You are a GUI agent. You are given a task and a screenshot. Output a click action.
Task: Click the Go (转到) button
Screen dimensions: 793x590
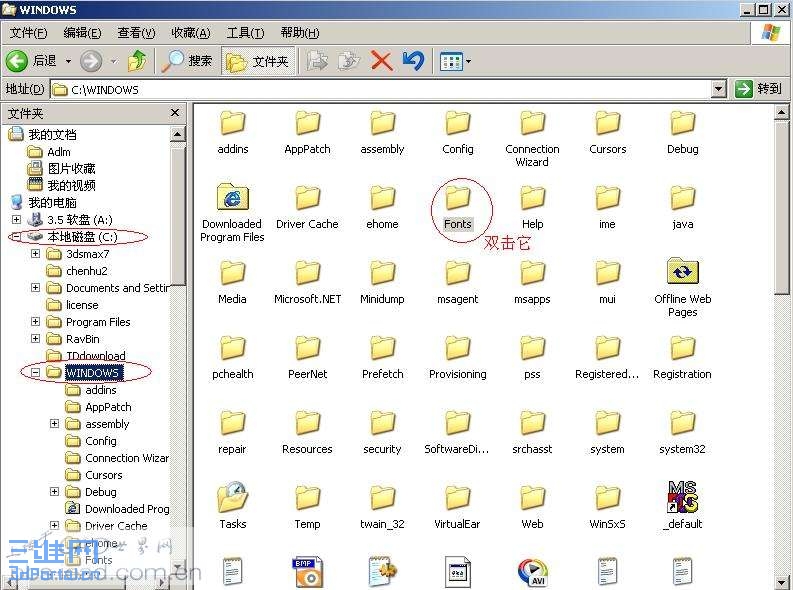758,89
